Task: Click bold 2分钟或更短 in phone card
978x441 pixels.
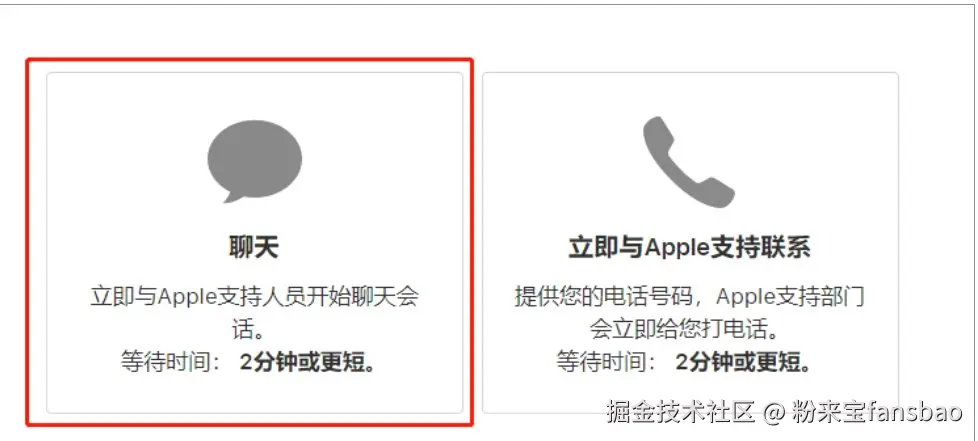Action: point(738,362)
